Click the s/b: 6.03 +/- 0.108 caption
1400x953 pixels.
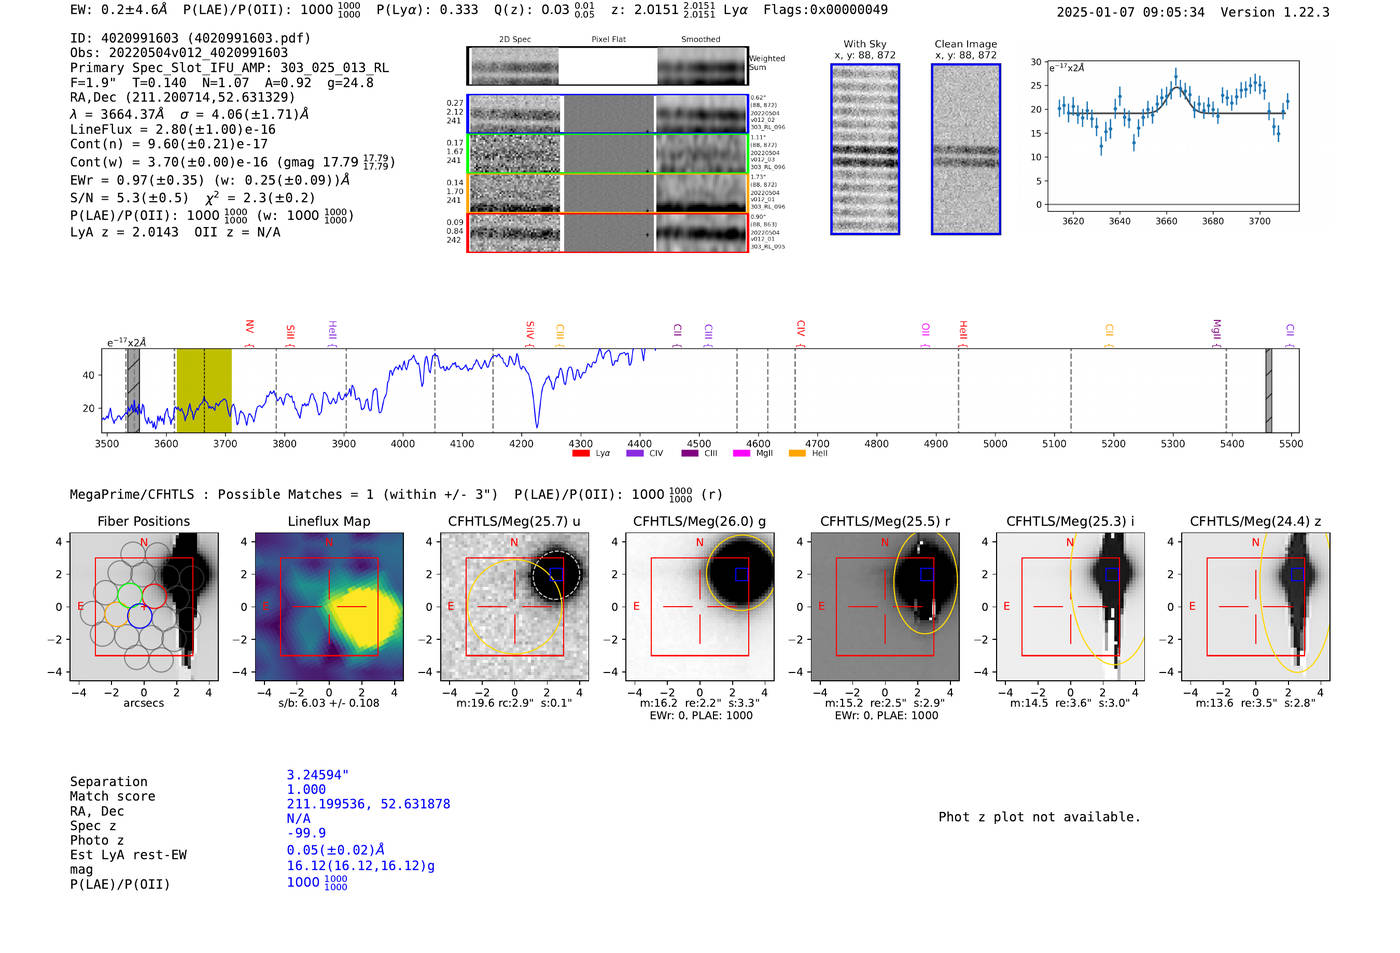pos(329,703)
